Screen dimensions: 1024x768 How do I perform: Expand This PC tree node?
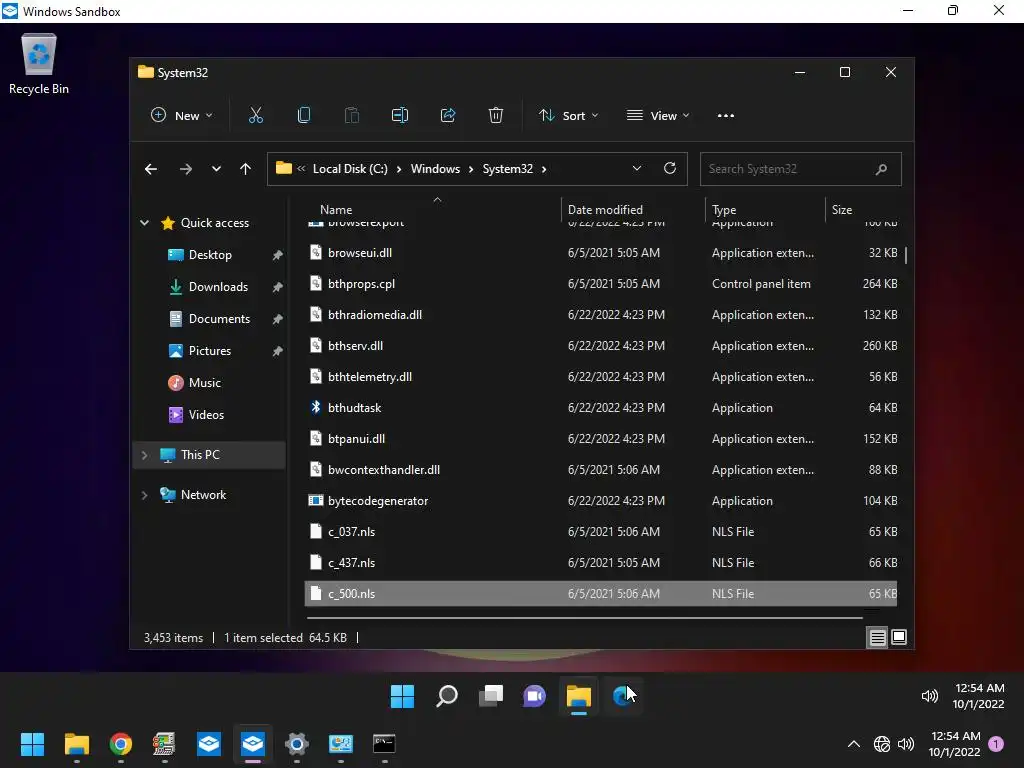[144, 455]
